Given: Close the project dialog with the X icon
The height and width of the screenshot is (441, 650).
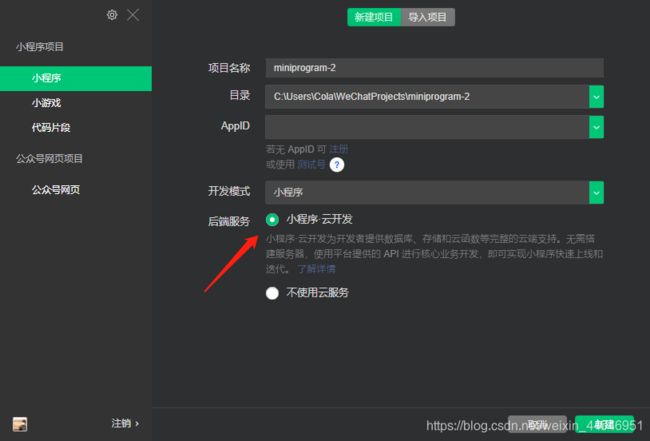Looking at the screenshot, I should (133, 15).
